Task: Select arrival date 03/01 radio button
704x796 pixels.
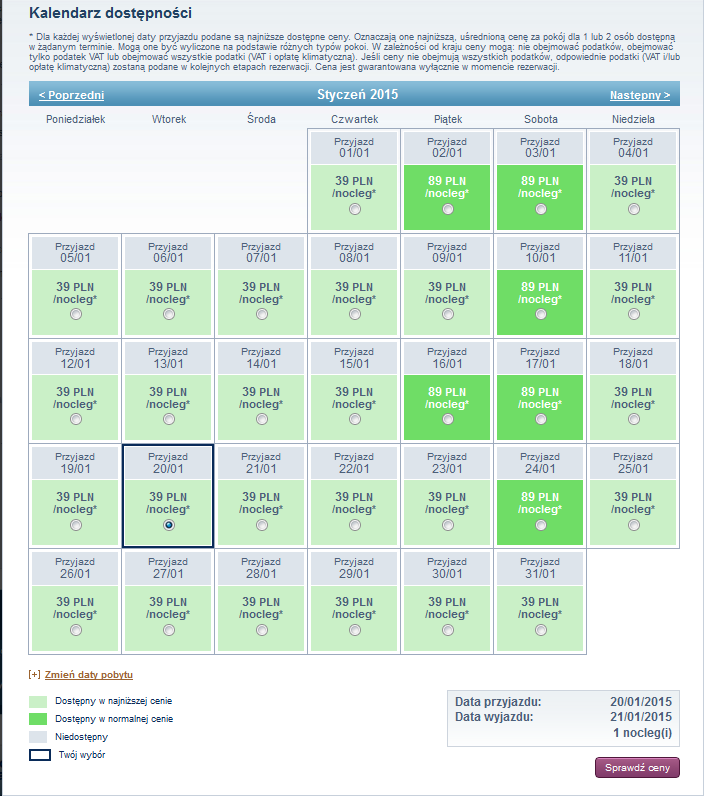Action: click(541, 209)
